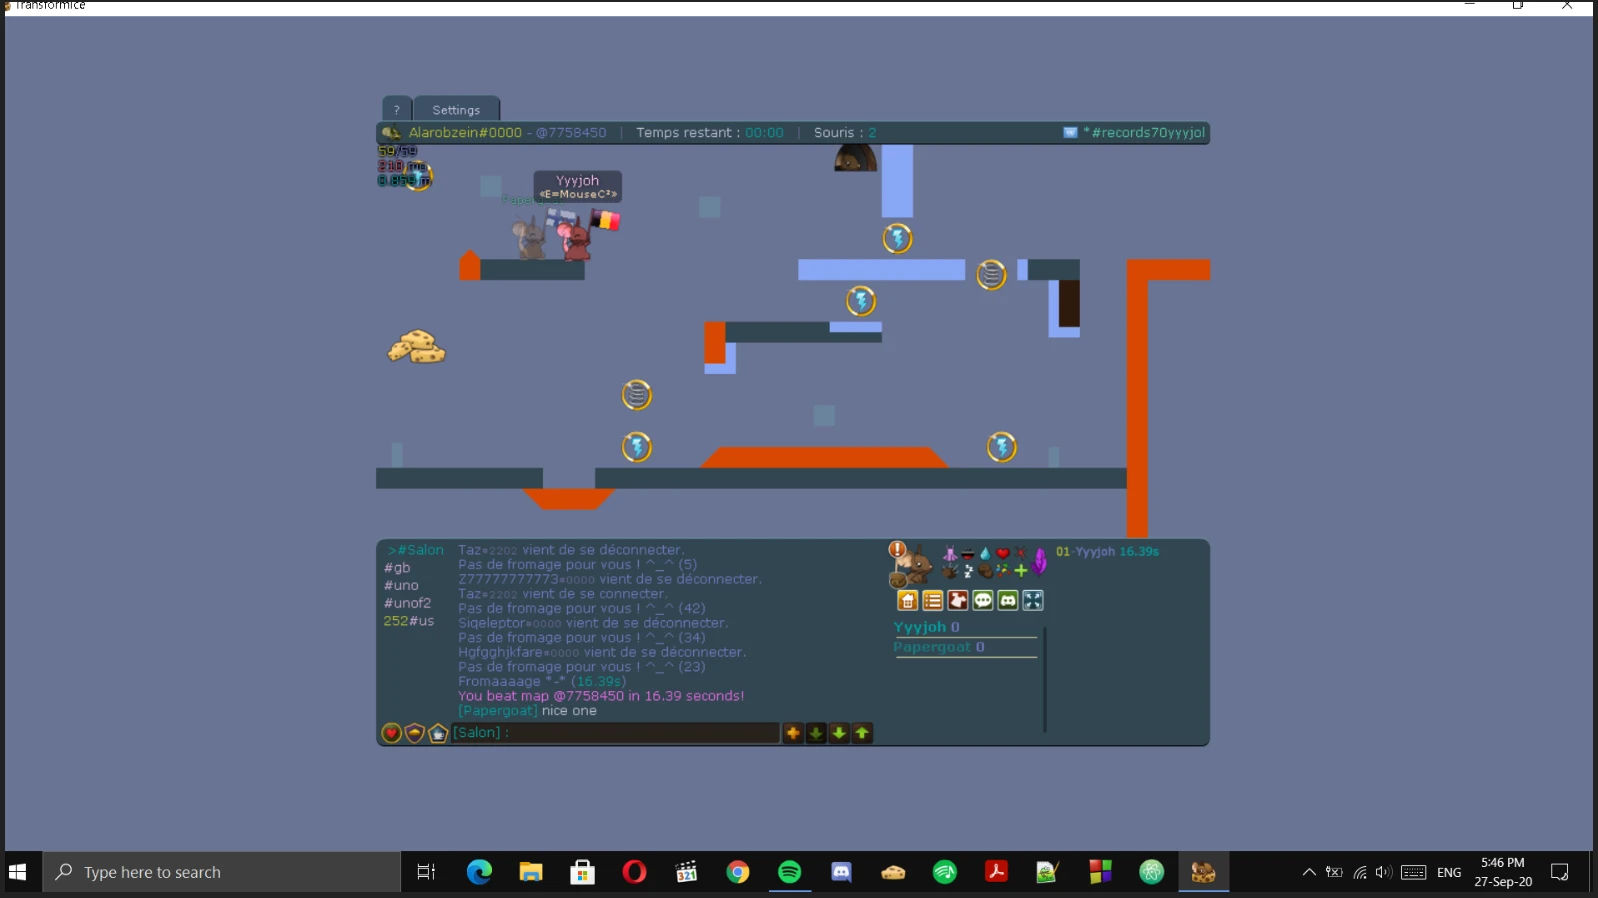This screenshot has width=1598, height=898.
Task: Open File Explorer from the taskbar
Action: click(x=531, y=872)
